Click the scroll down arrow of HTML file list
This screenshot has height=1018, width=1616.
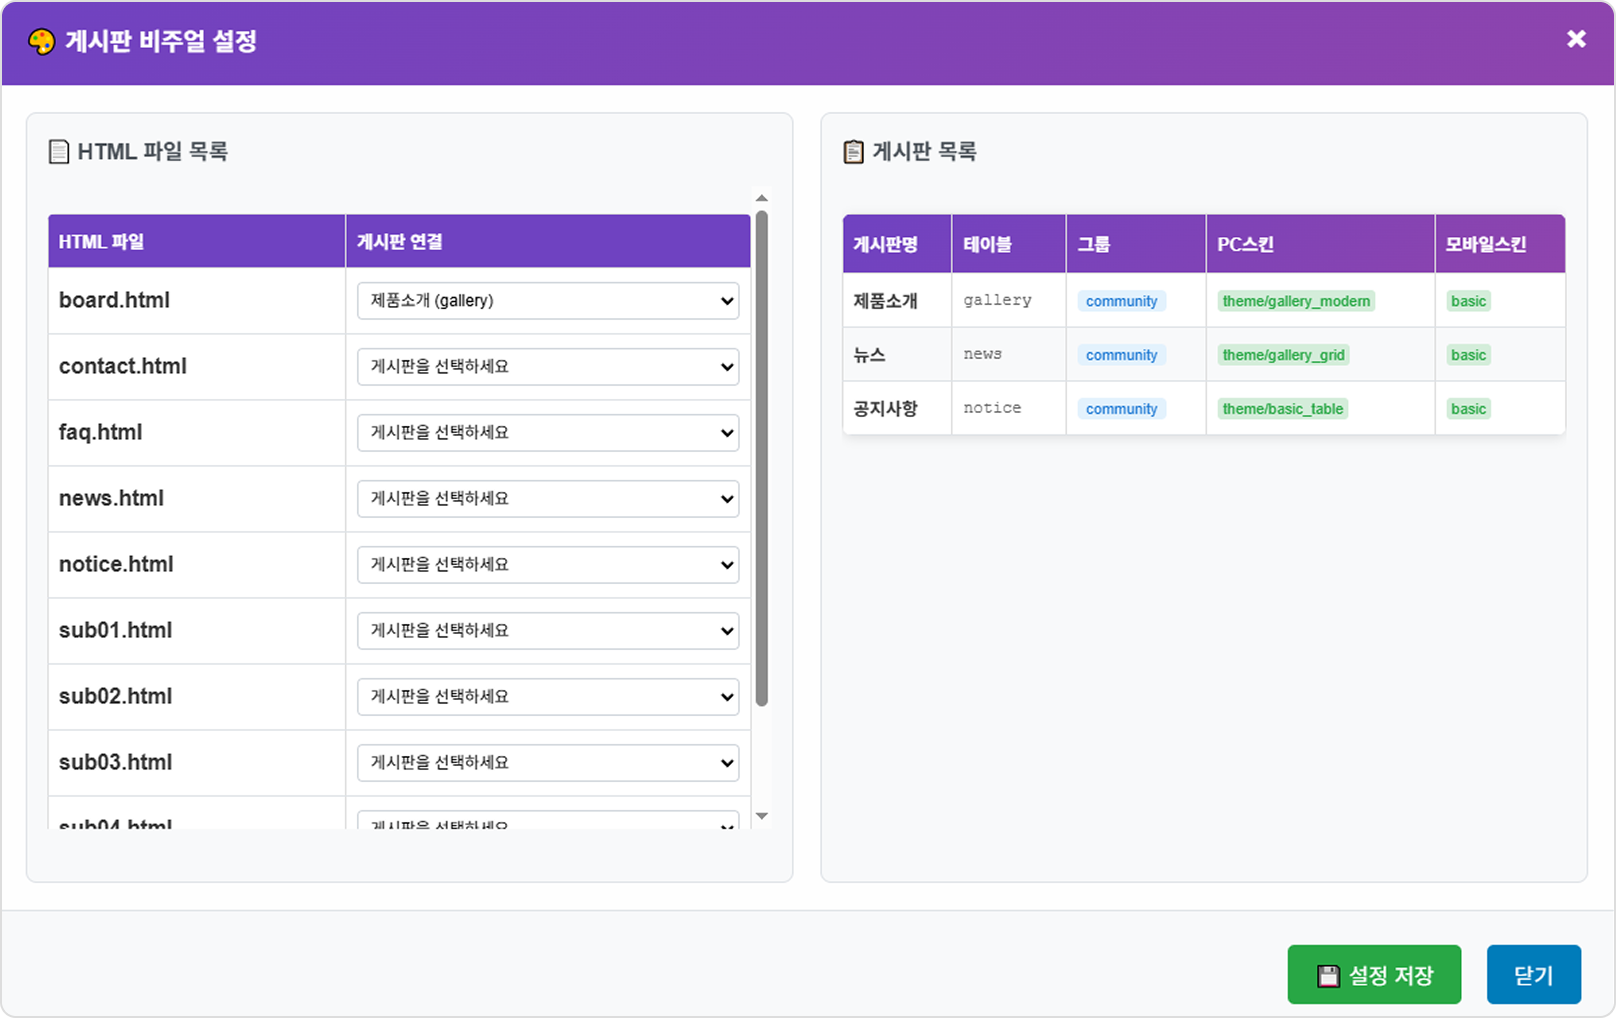tap(762, 816)
